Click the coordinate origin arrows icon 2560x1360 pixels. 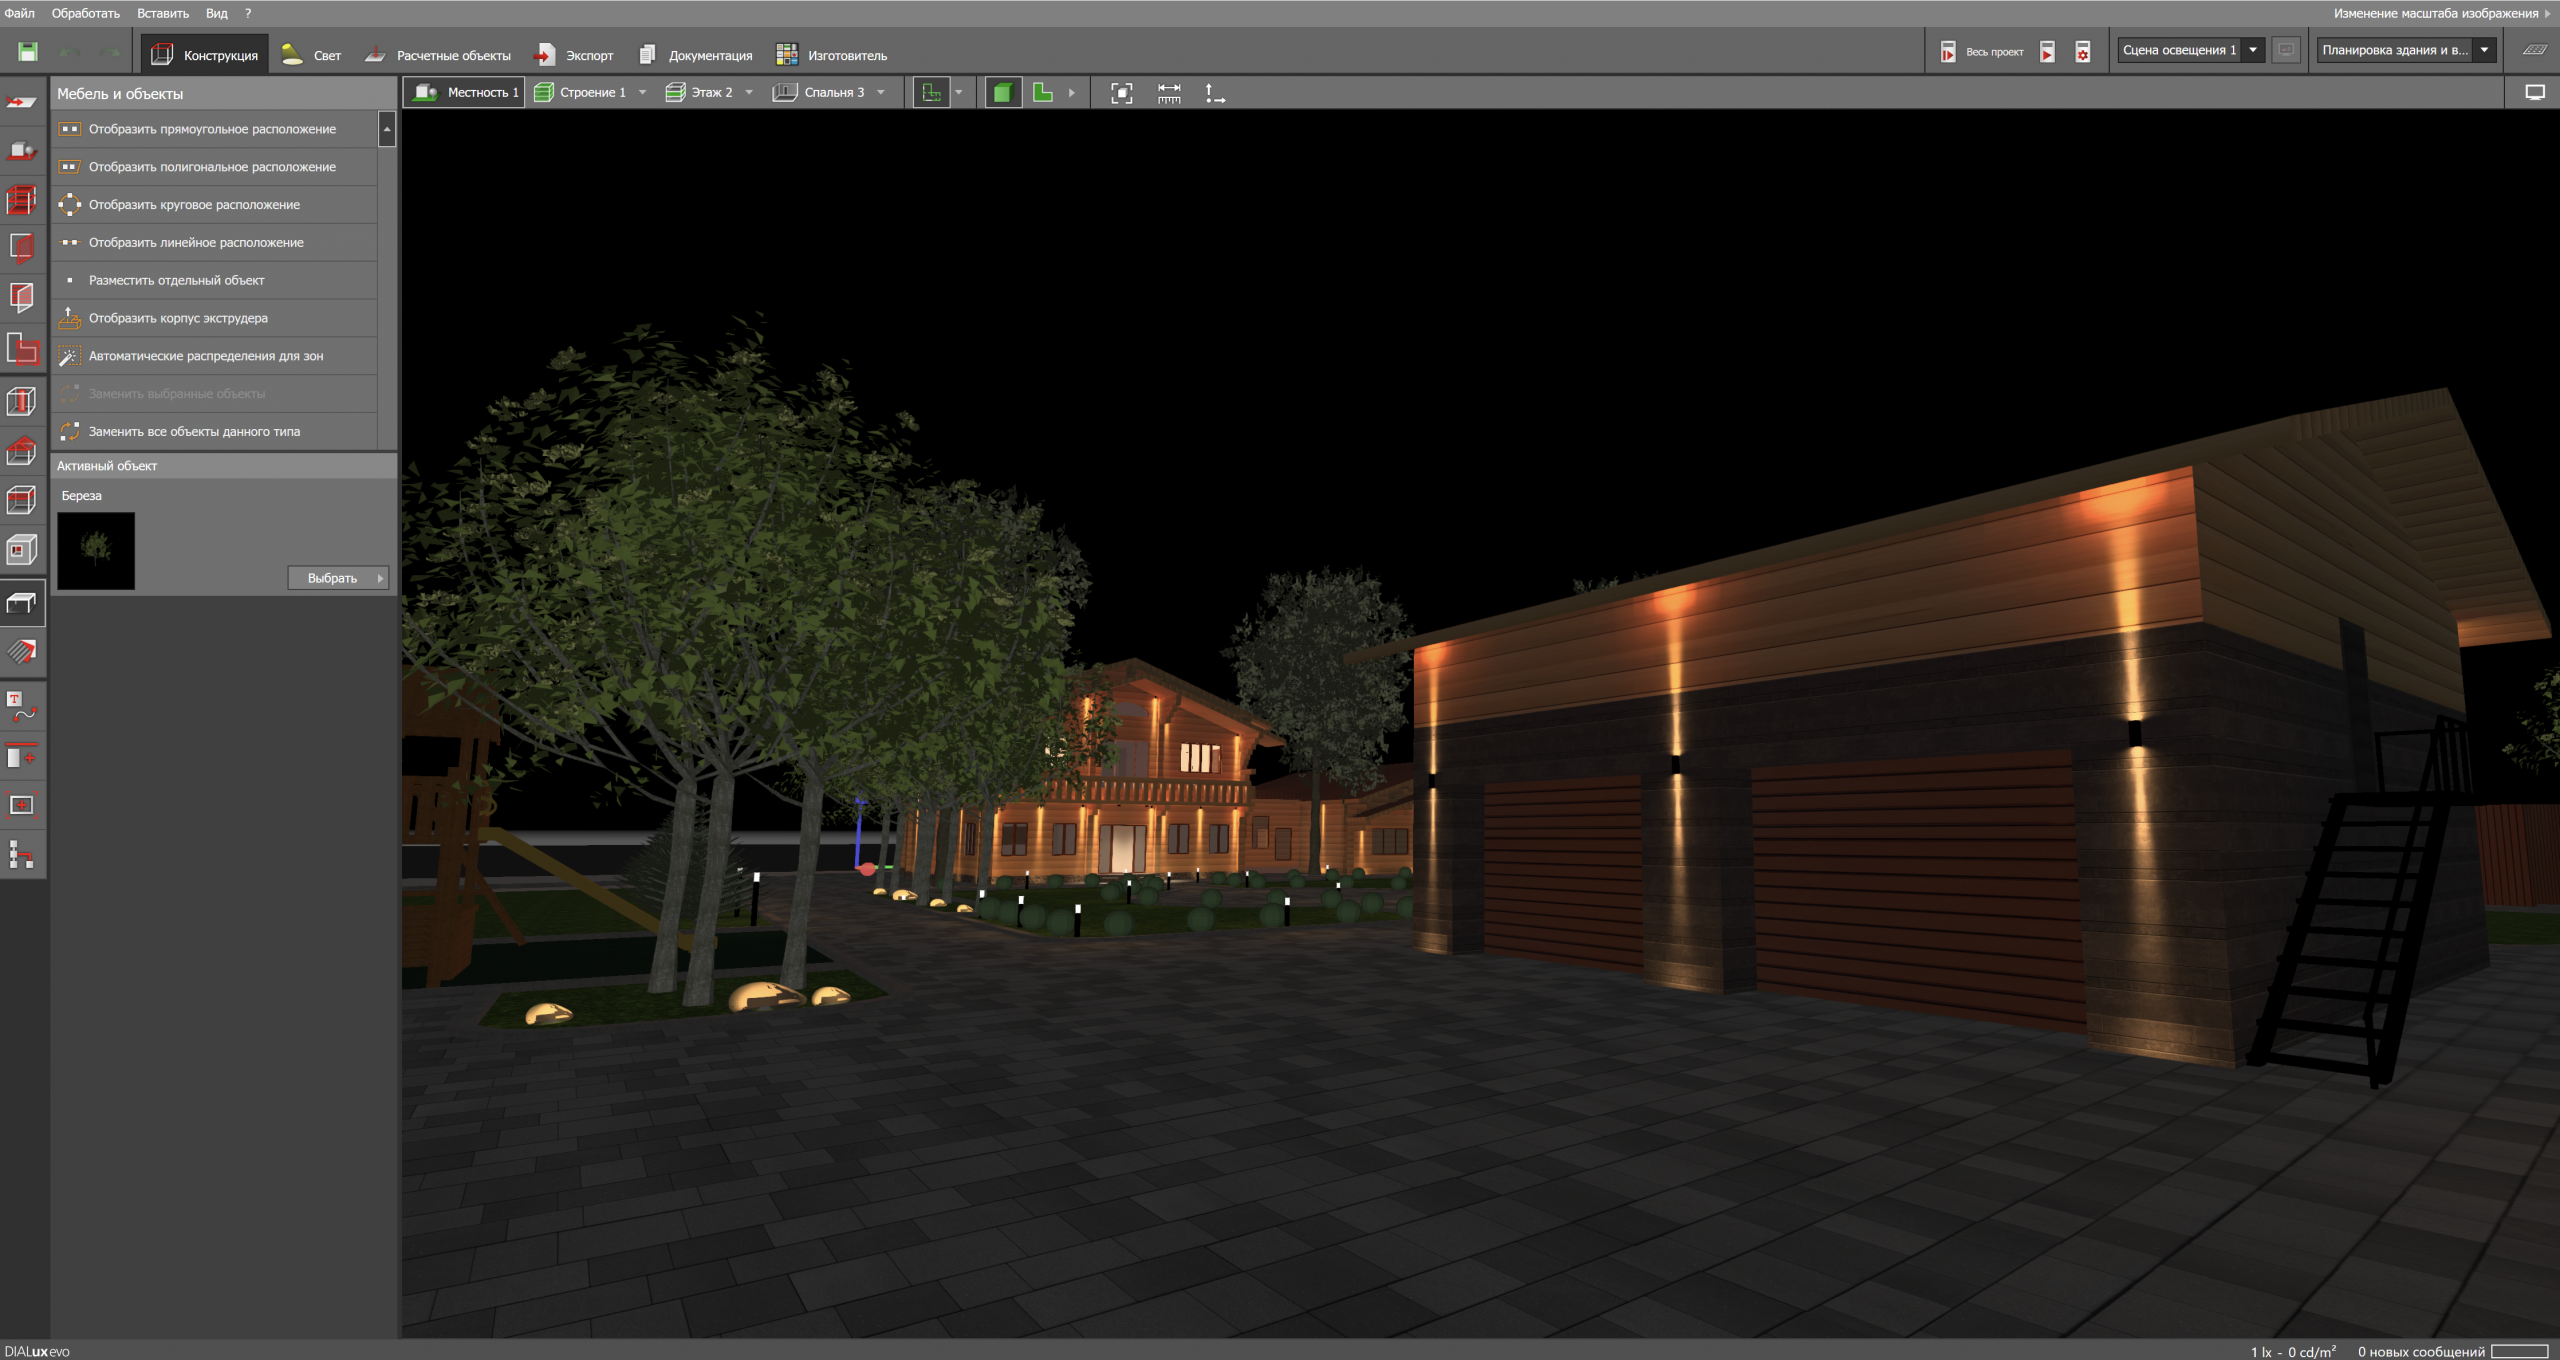coord(1214,93)
